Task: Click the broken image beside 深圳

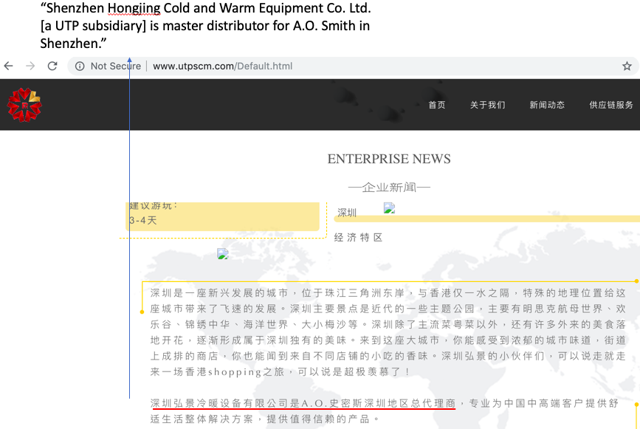Action: point(389,208)
